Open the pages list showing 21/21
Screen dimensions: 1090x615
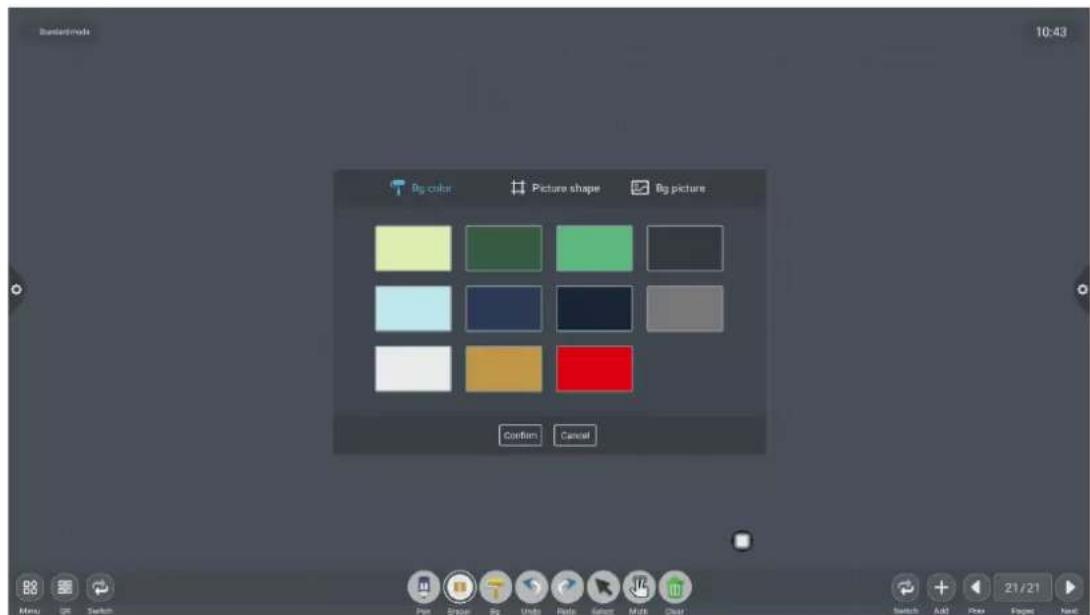click(1023, 588)
